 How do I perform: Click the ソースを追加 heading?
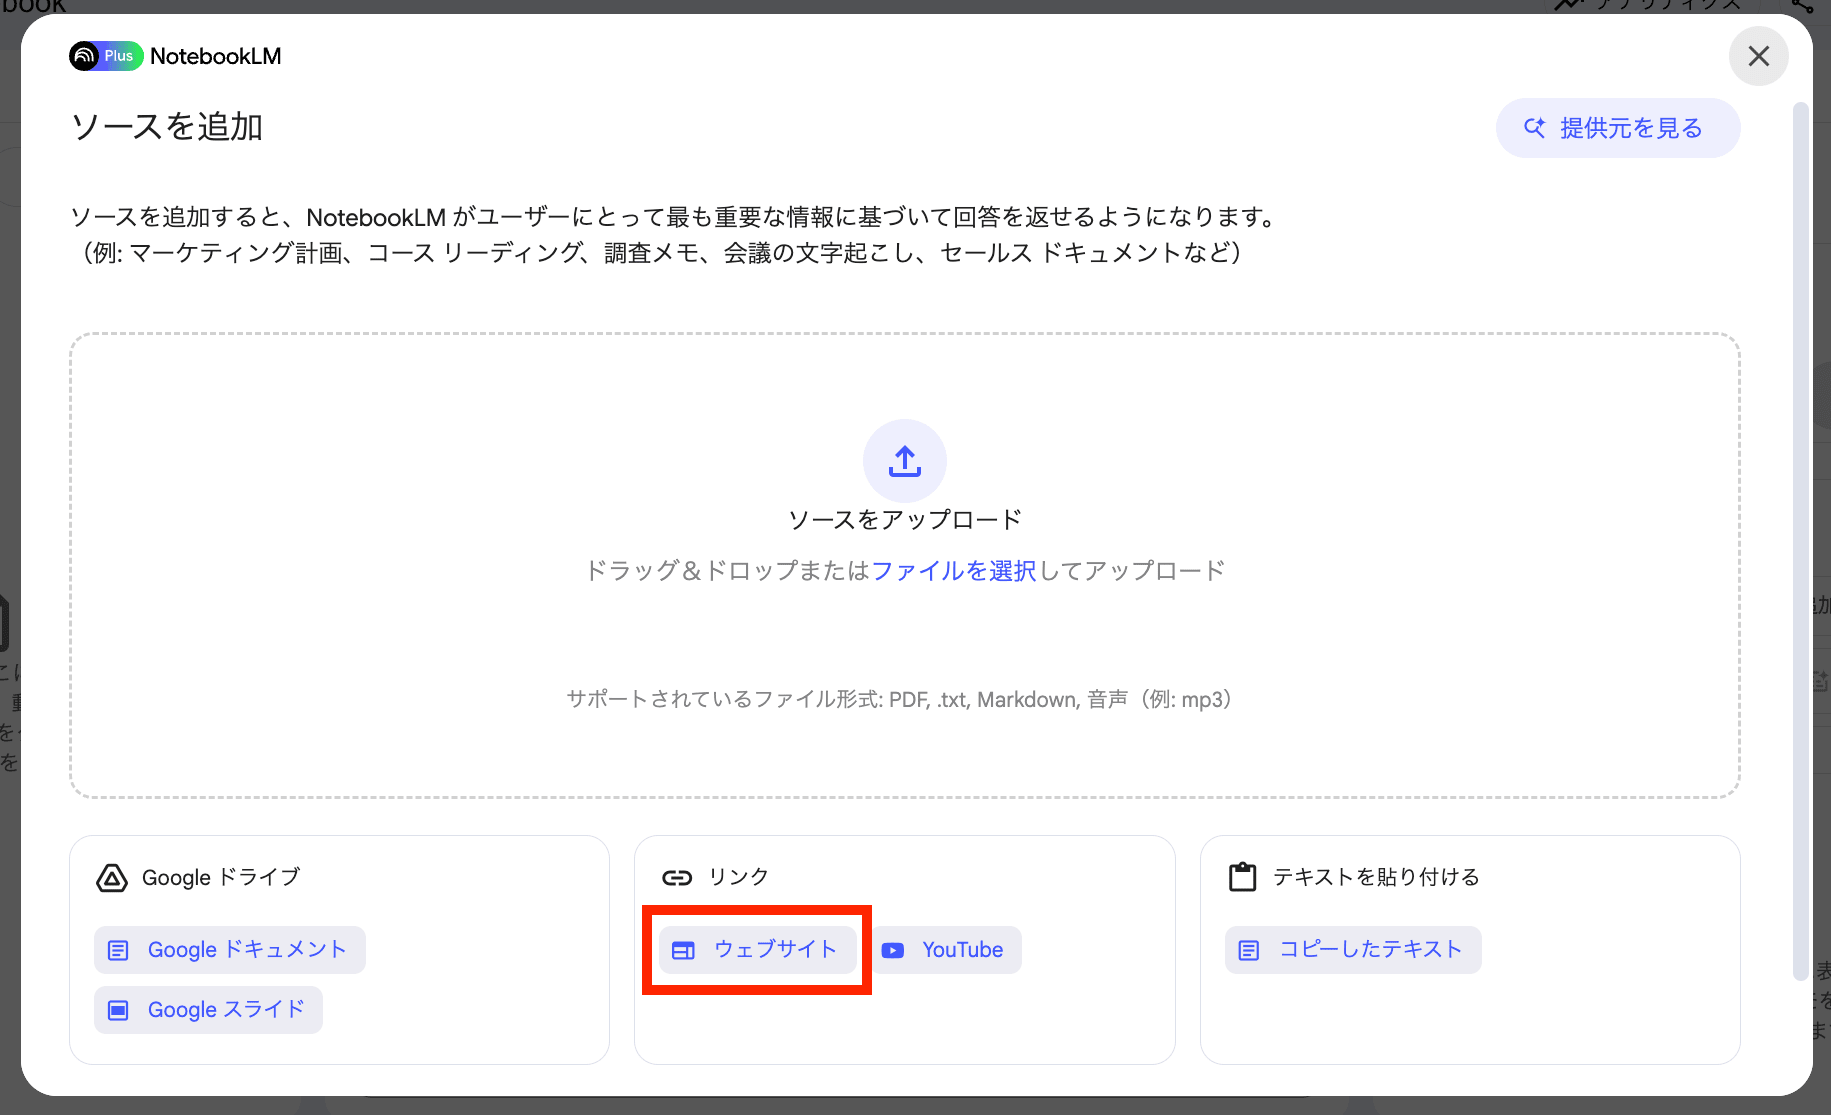click(167, 127)
